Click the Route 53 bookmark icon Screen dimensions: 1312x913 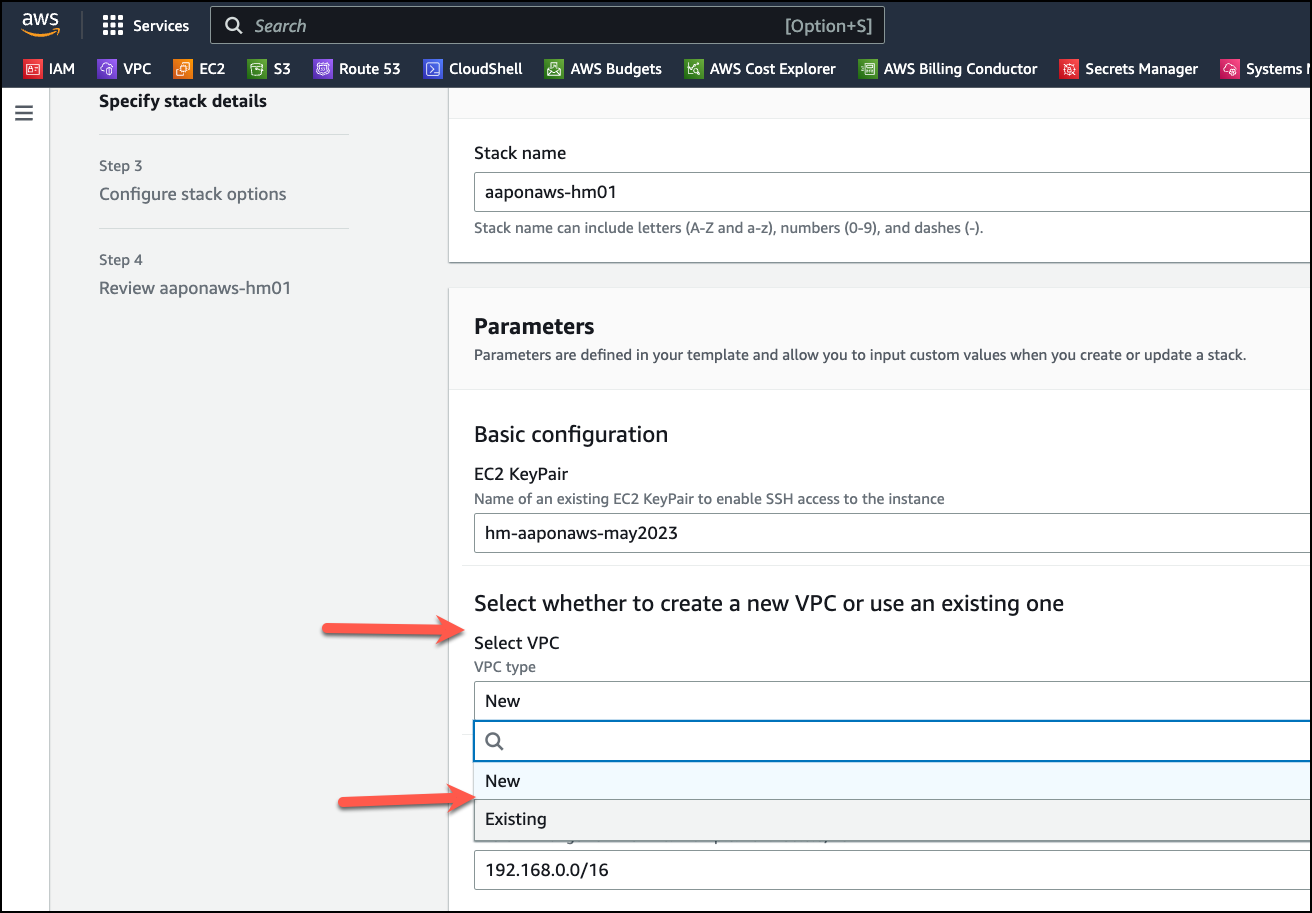coord(323,69)
